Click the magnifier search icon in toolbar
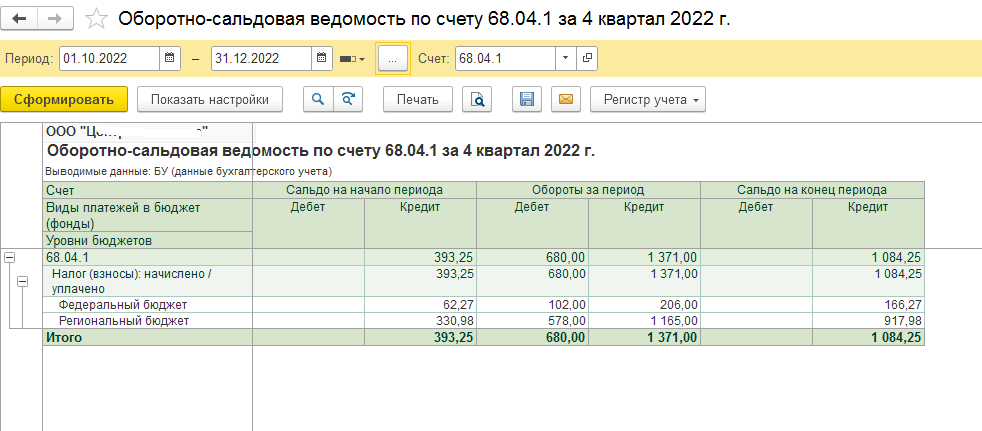Screen dimensions: 982x431 [x=318, y=100]
